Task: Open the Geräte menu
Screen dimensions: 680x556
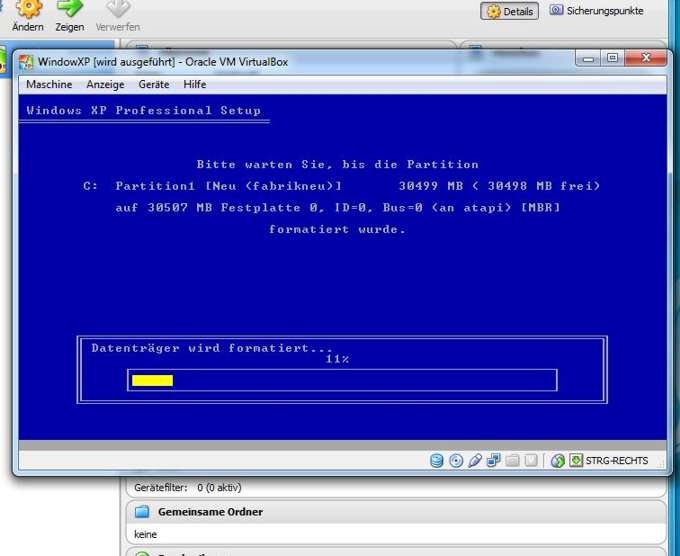Action: click(154, 84)
